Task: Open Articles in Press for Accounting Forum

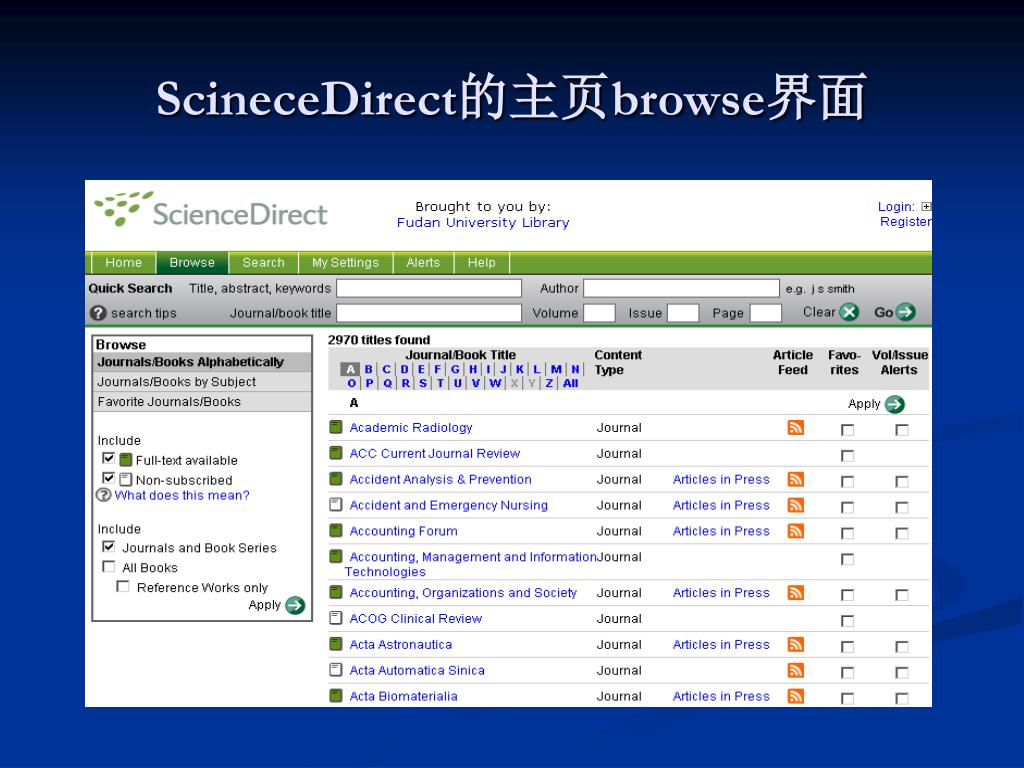Action: coord(721,532)
